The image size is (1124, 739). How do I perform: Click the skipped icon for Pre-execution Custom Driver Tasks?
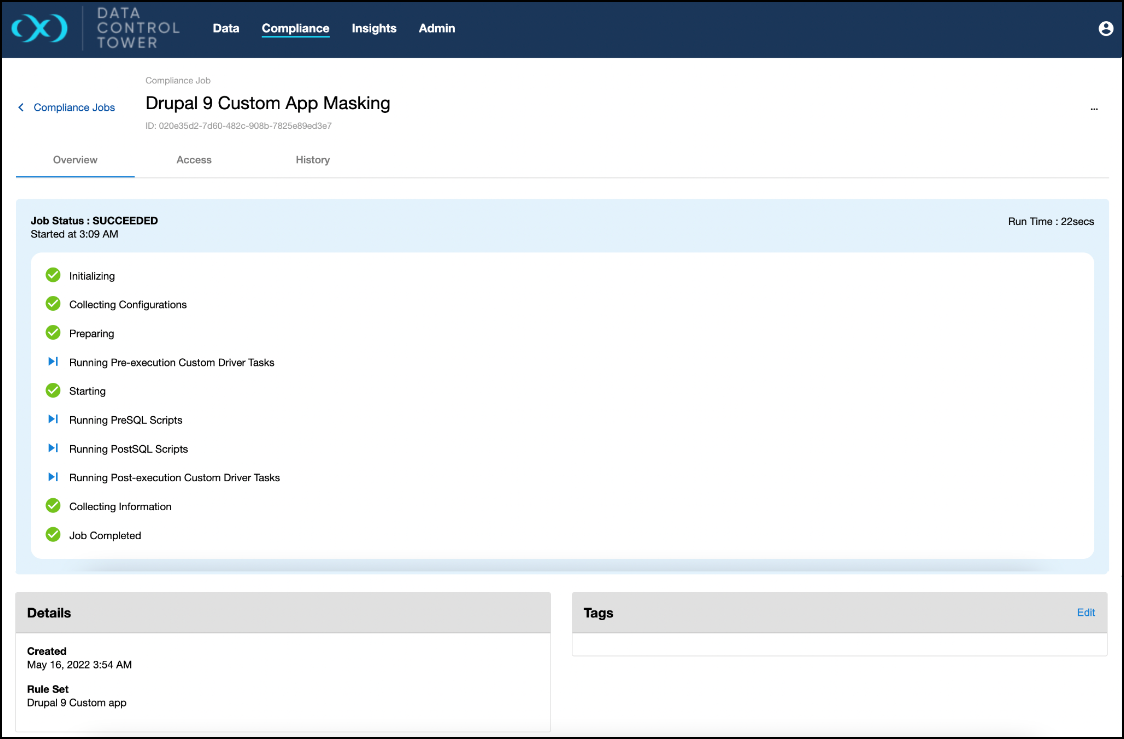pos(53,362)
